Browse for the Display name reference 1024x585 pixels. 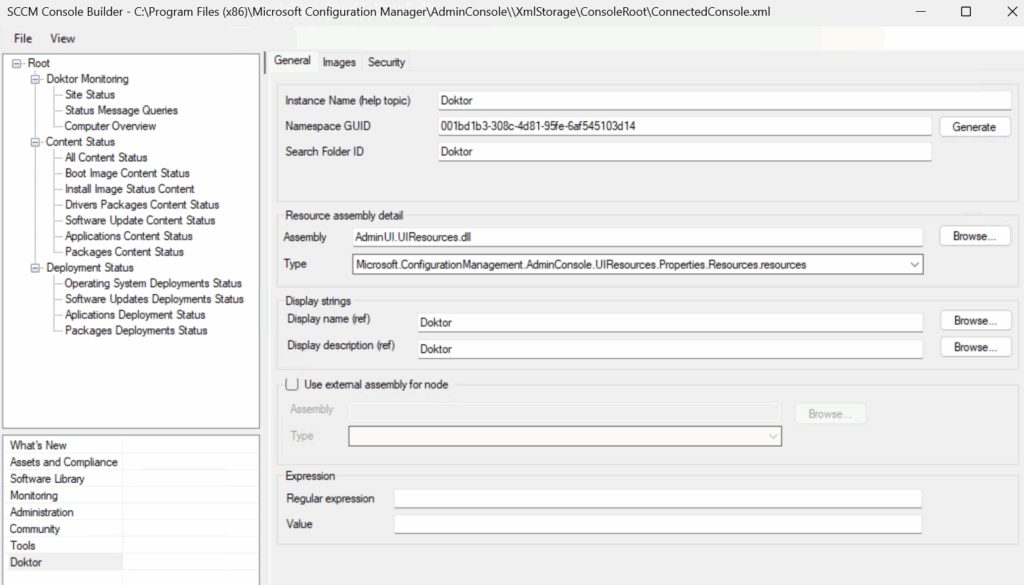point(974,321)
